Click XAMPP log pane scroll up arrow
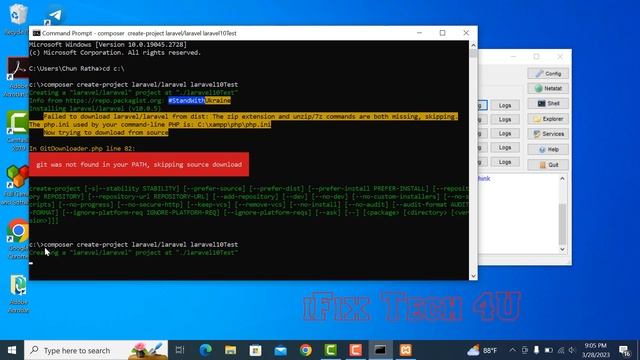The width and height of the screenshot is (640, 360). coord(562,179)
